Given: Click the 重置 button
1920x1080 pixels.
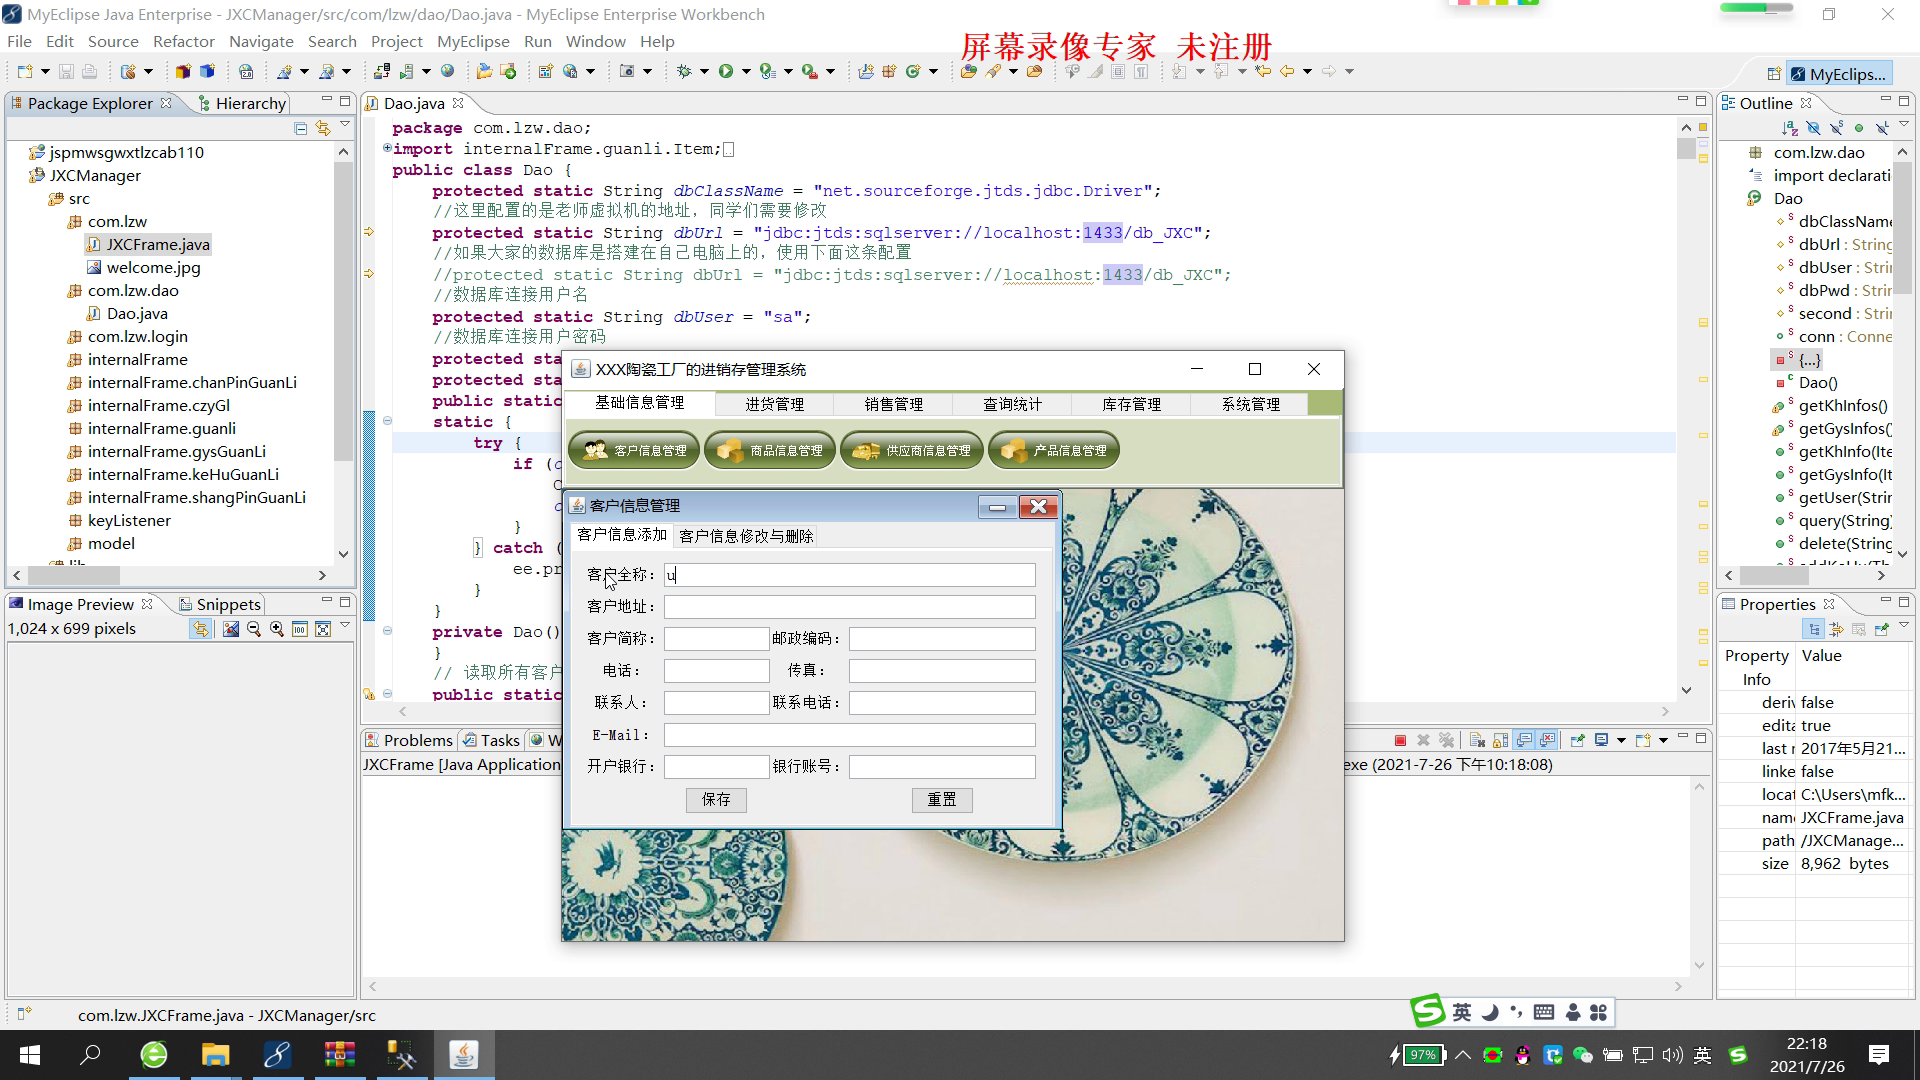Looking at the screenshot, I should [x=941, y=800].
